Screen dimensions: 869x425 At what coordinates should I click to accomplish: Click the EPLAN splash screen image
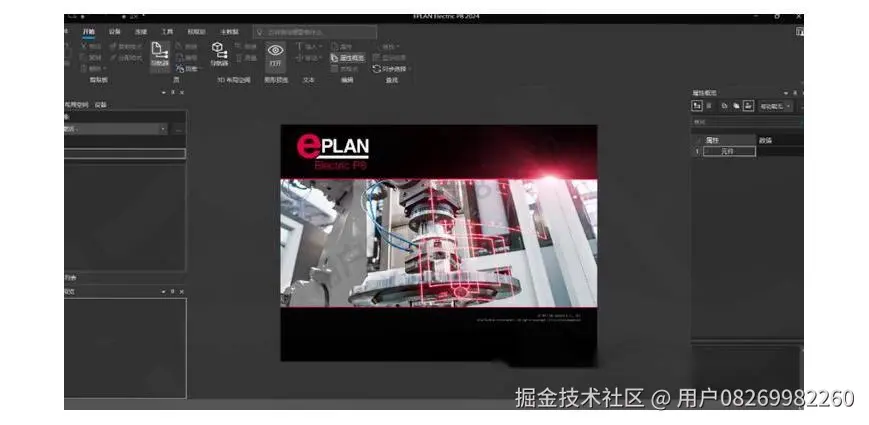pos(439,243)
